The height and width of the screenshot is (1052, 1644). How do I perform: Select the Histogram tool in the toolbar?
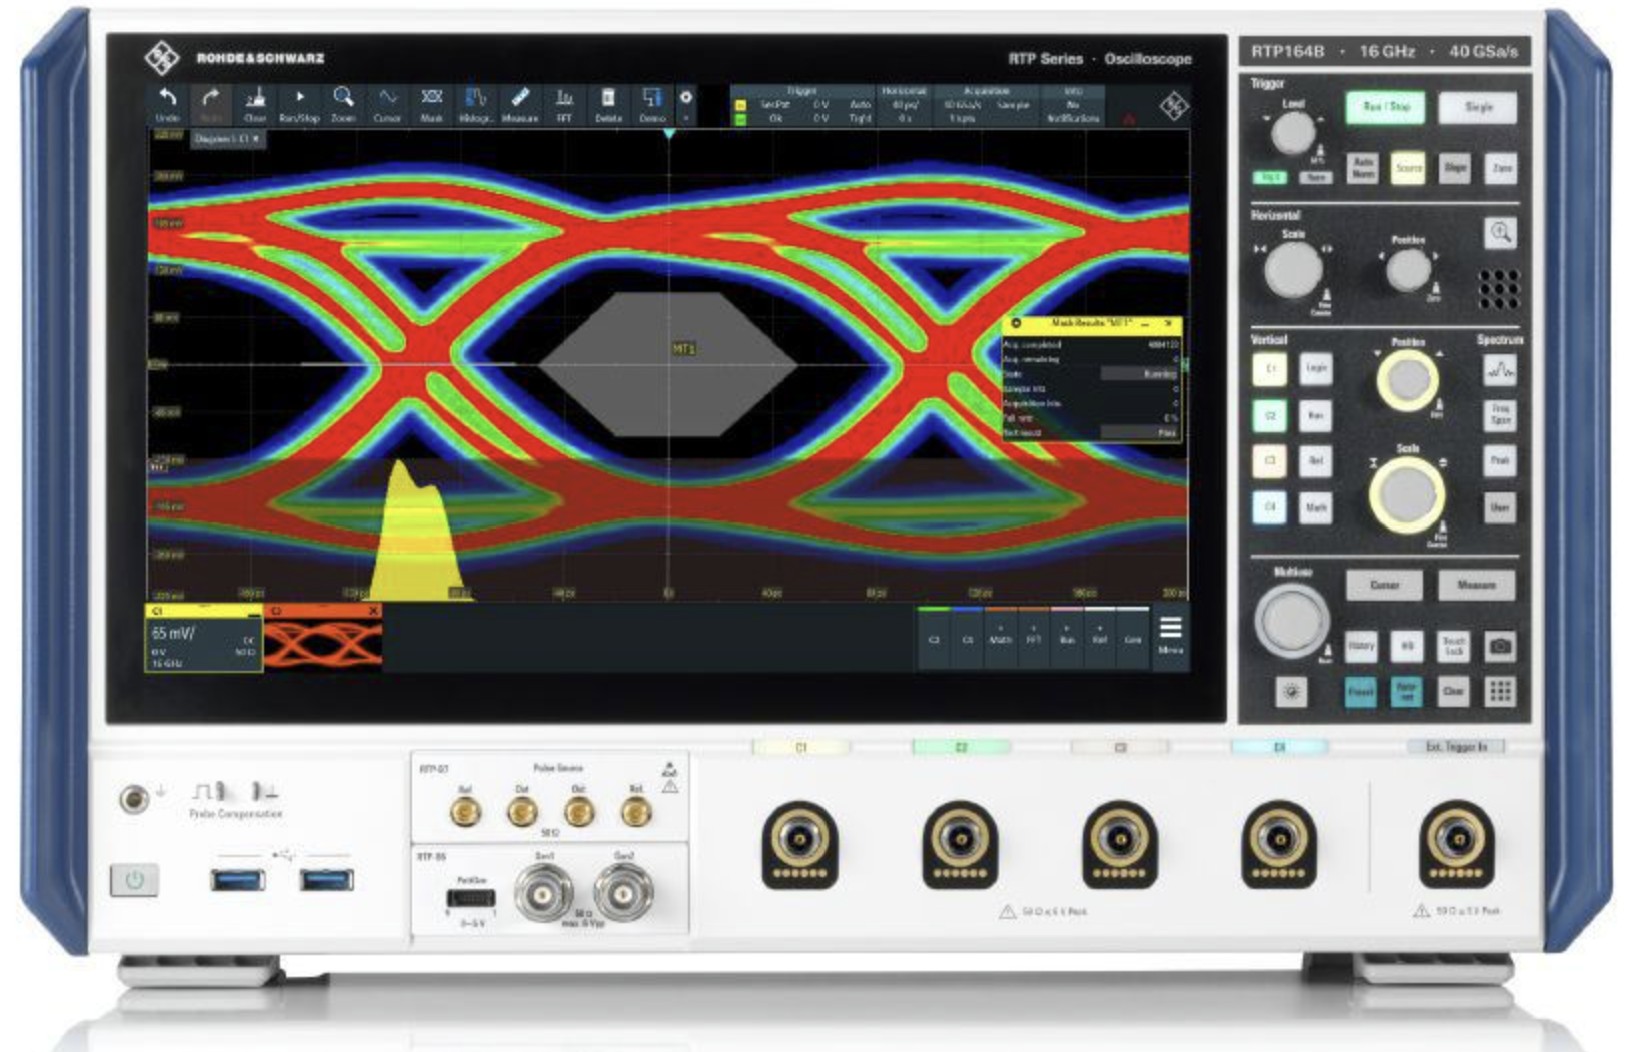[476, 103]
